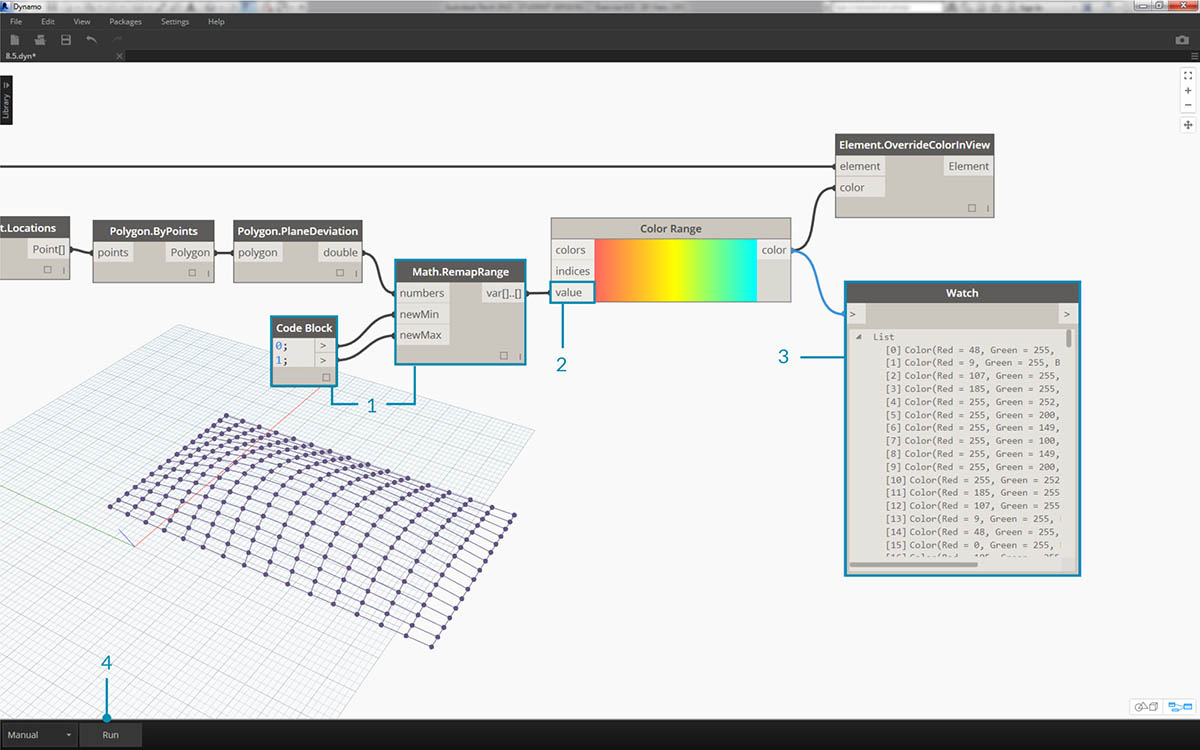This screenshot has width=1200, height=750.
Task: Click the Open file toolbar icon
Action: pos(40,40)
